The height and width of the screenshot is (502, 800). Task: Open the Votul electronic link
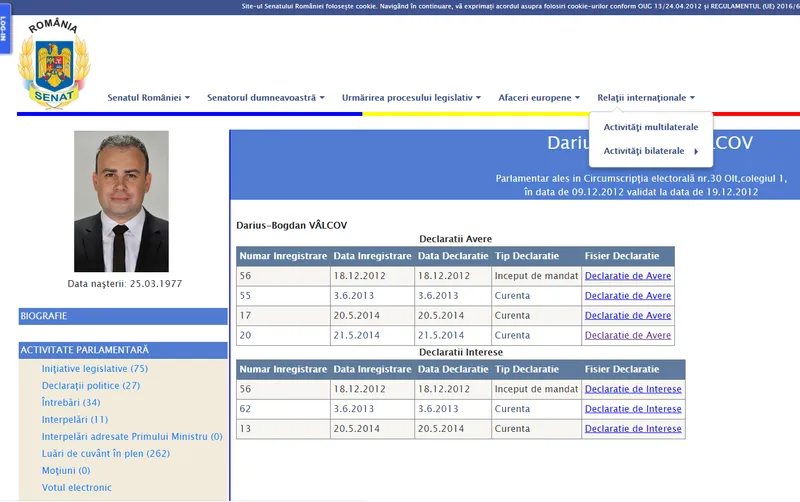77,488
